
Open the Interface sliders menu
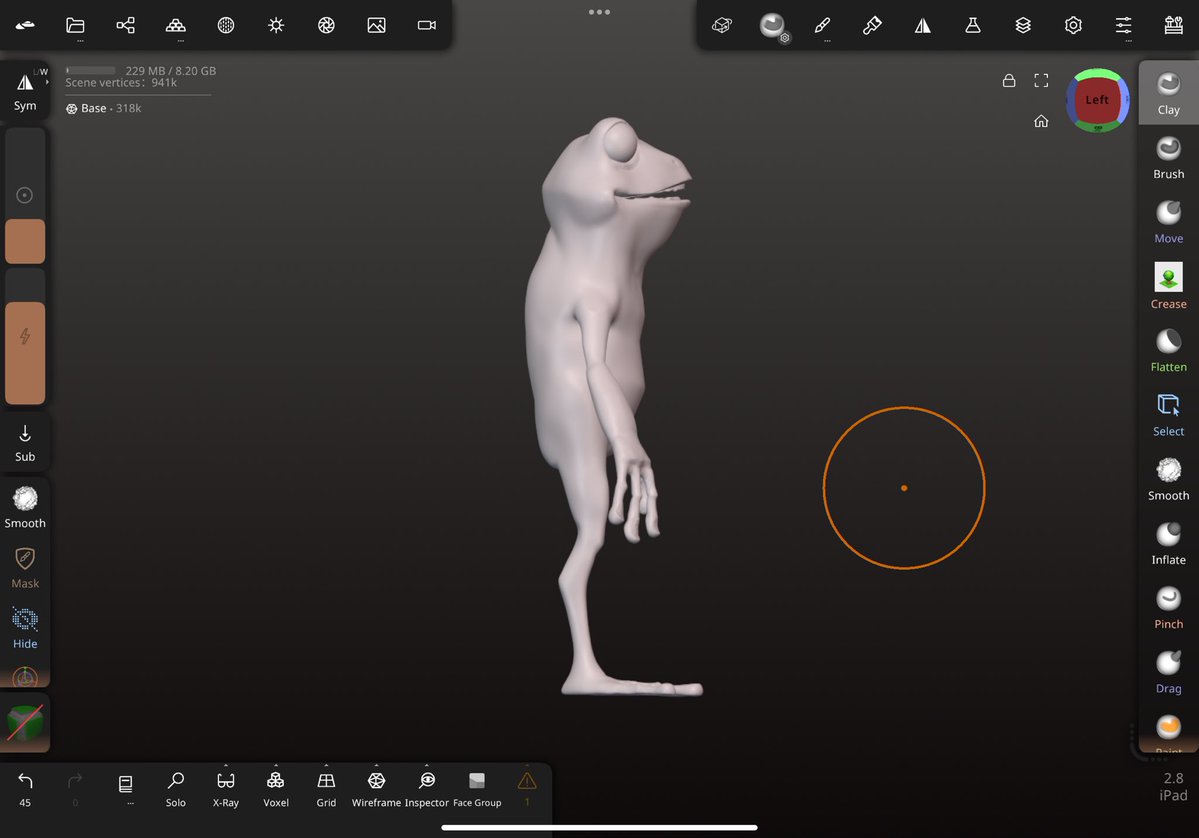(1123, 25)
